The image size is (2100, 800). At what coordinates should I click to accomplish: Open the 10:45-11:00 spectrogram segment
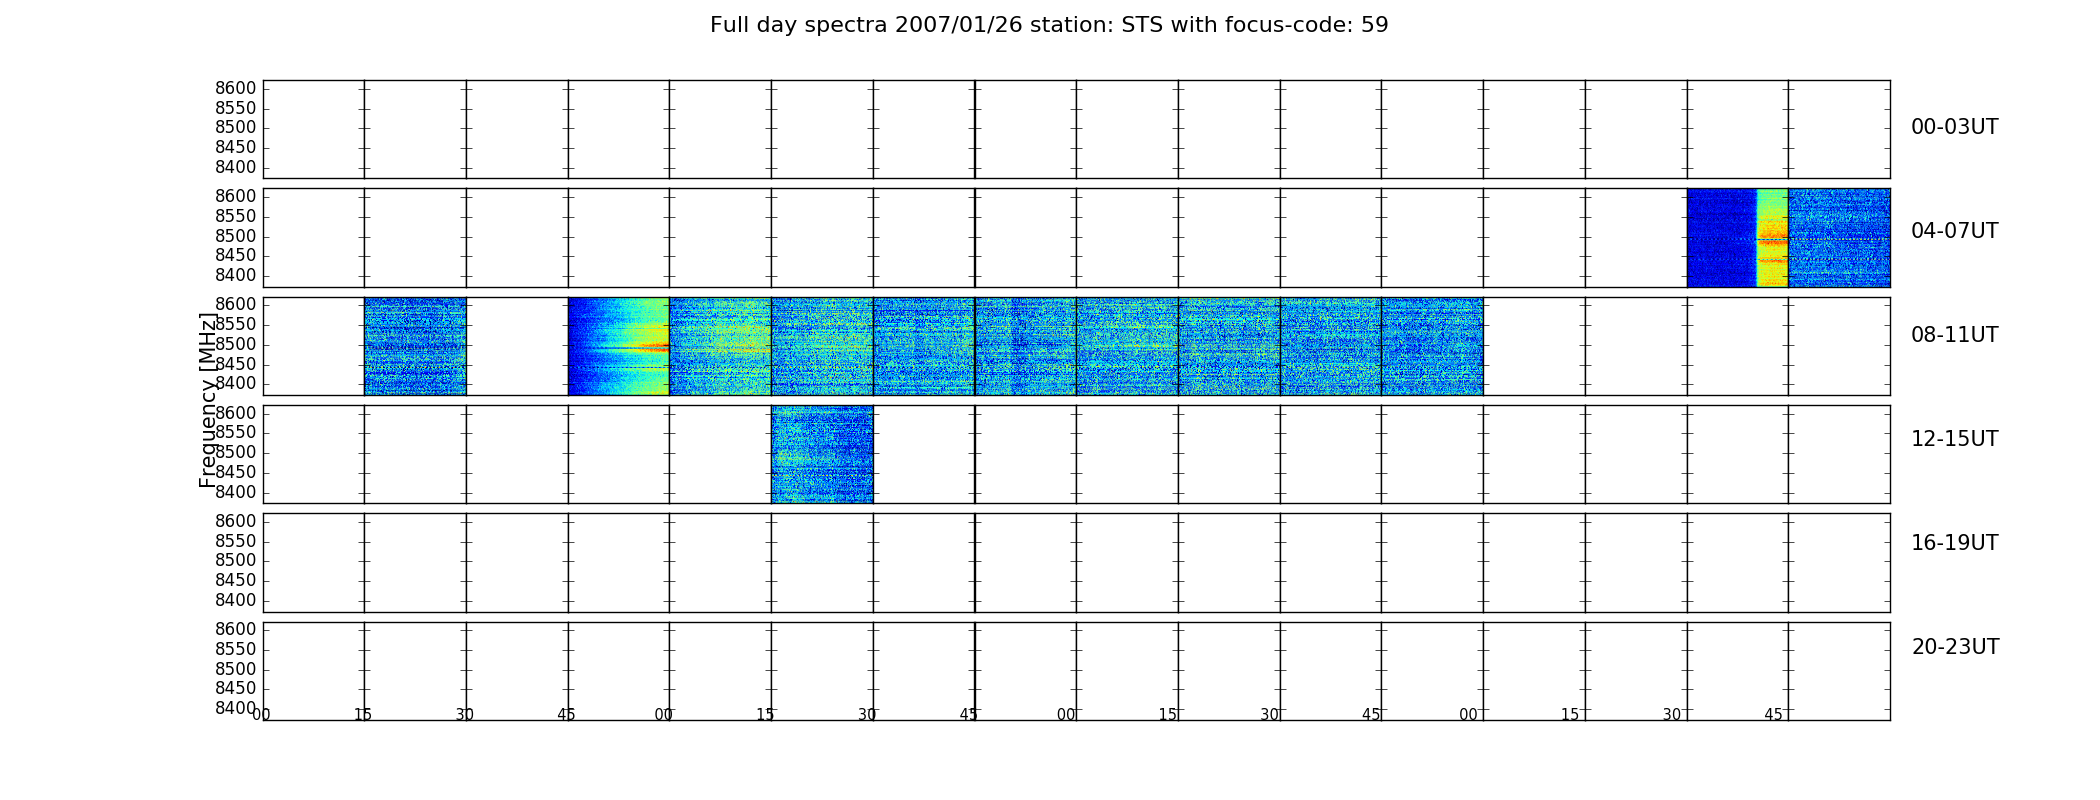(1432, 346)
